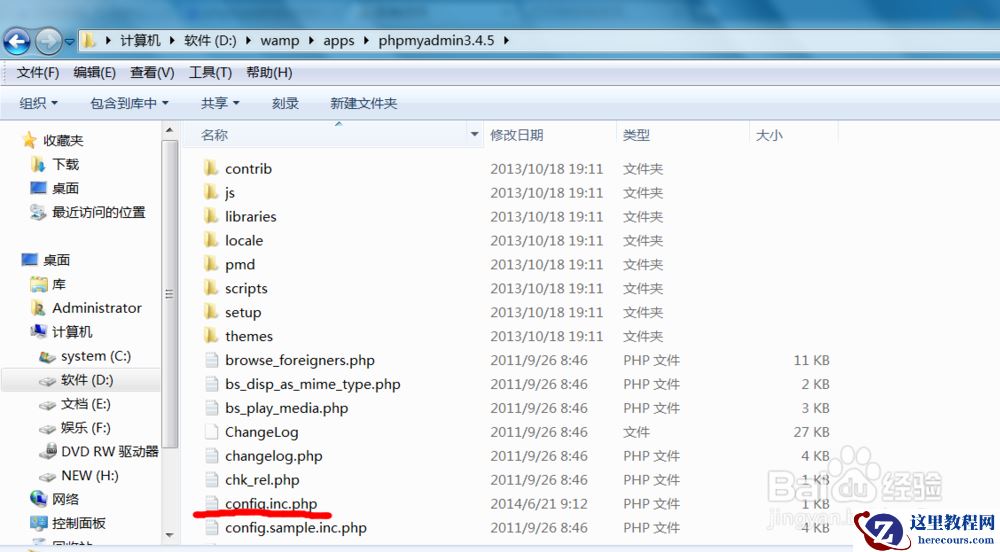Image resolution: width=1000 pixels, height=552 pixels.
Task: Click sidebar scrollbar up arrow
Action: (170, 131)
